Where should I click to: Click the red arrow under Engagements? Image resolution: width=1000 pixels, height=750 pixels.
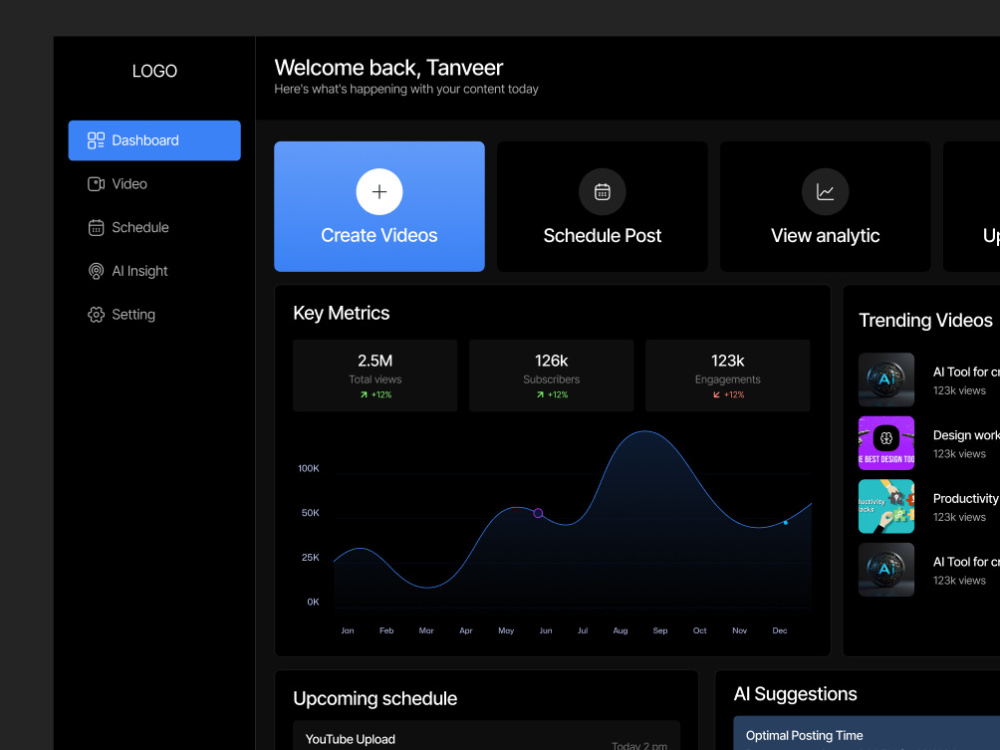point(716,395)
